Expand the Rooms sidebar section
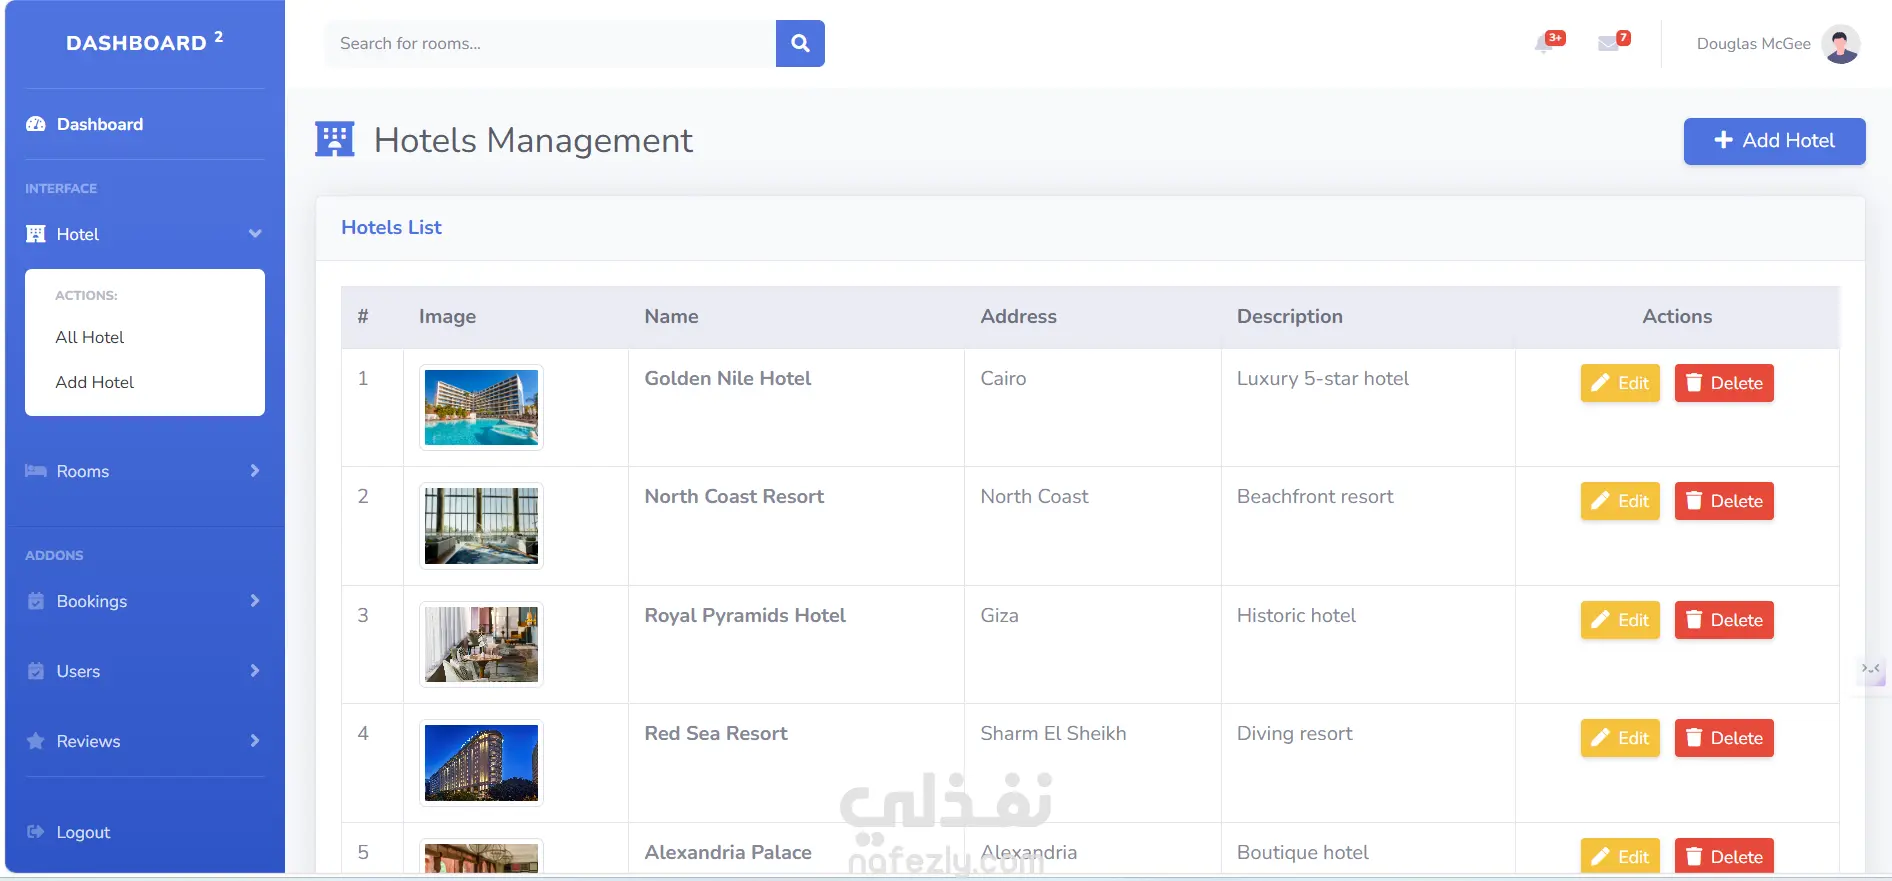The image size is (1892, 881). click(255, 471)
